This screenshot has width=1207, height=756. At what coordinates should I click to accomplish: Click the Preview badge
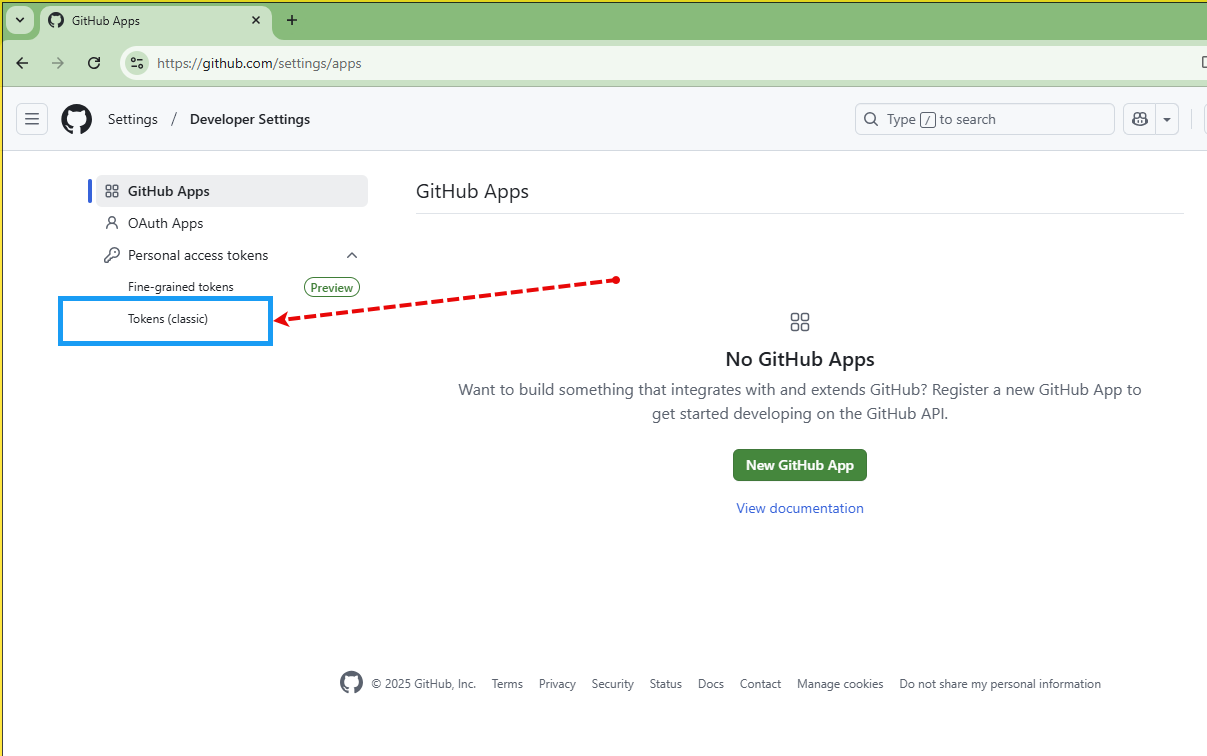(x=332, y=287)
